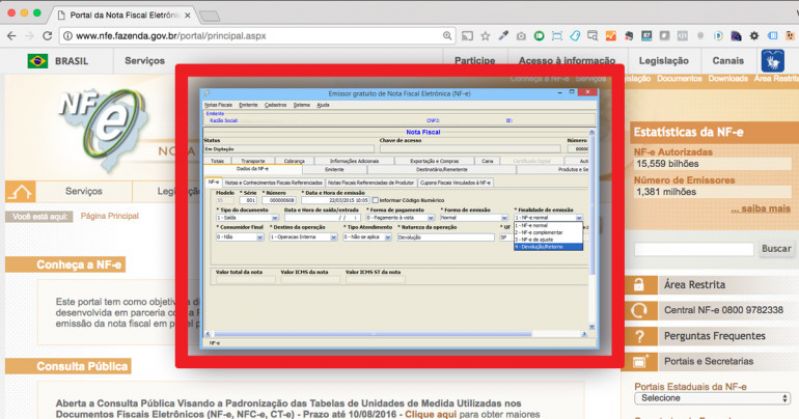Click the question mark icon for Perguntas Frequentes

tap(639, 336)
